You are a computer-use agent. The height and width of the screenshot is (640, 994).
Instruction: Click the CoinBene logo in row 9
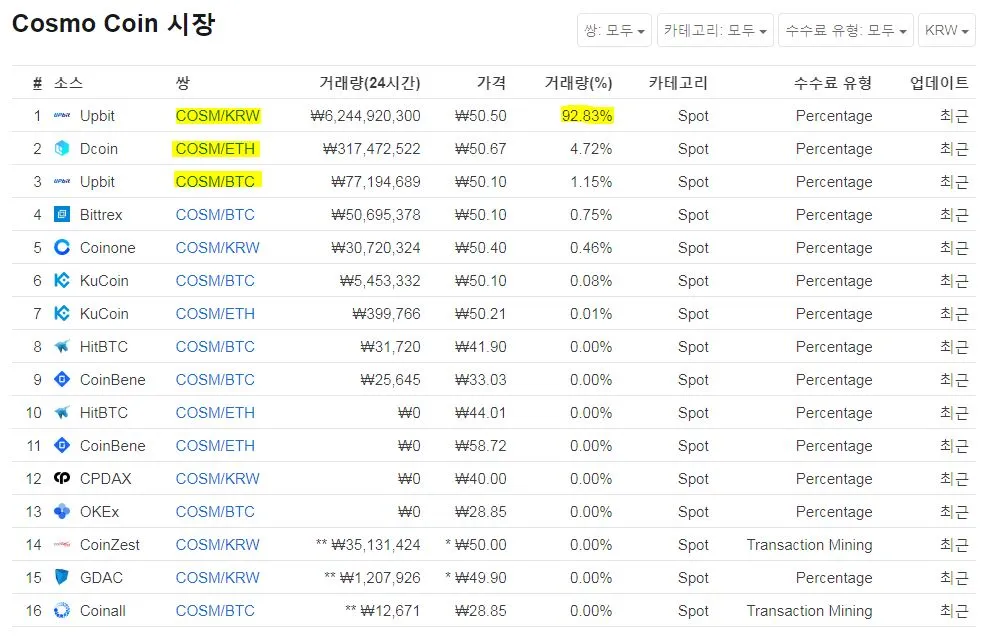pyautogui.click(x=62, y=379)
